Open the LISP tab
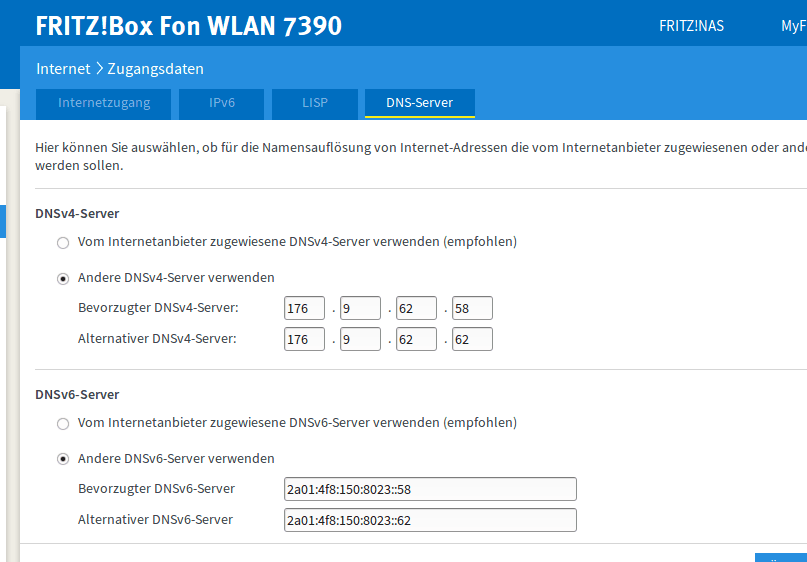The width and height of the screenshot is (807, 562). click(314, 103)
